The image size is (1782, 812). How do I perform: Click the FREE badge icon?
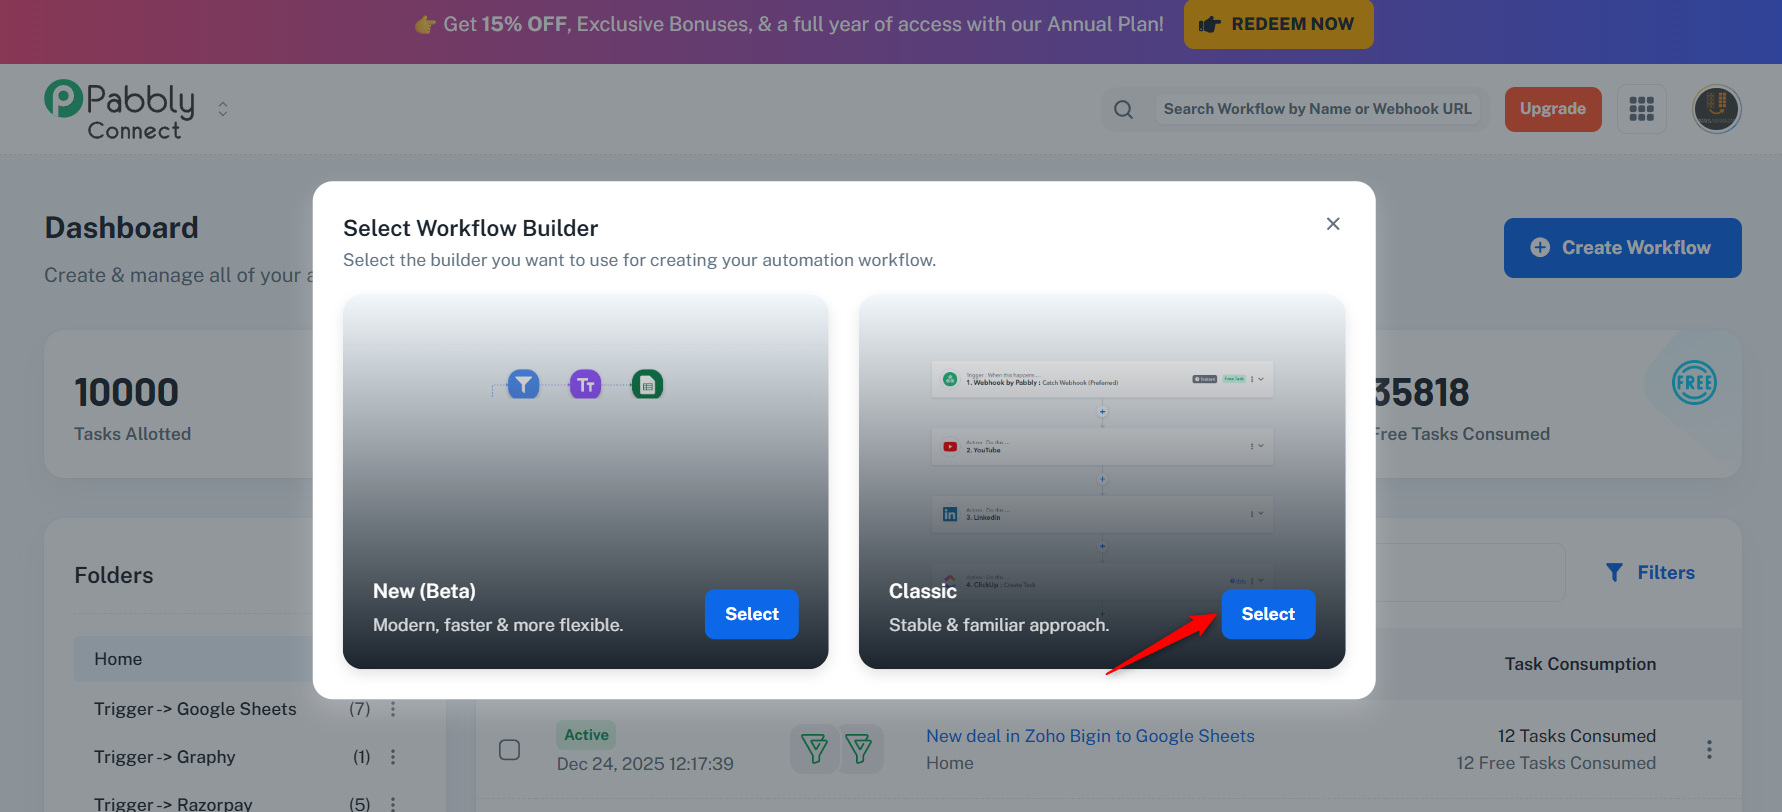1693,383
